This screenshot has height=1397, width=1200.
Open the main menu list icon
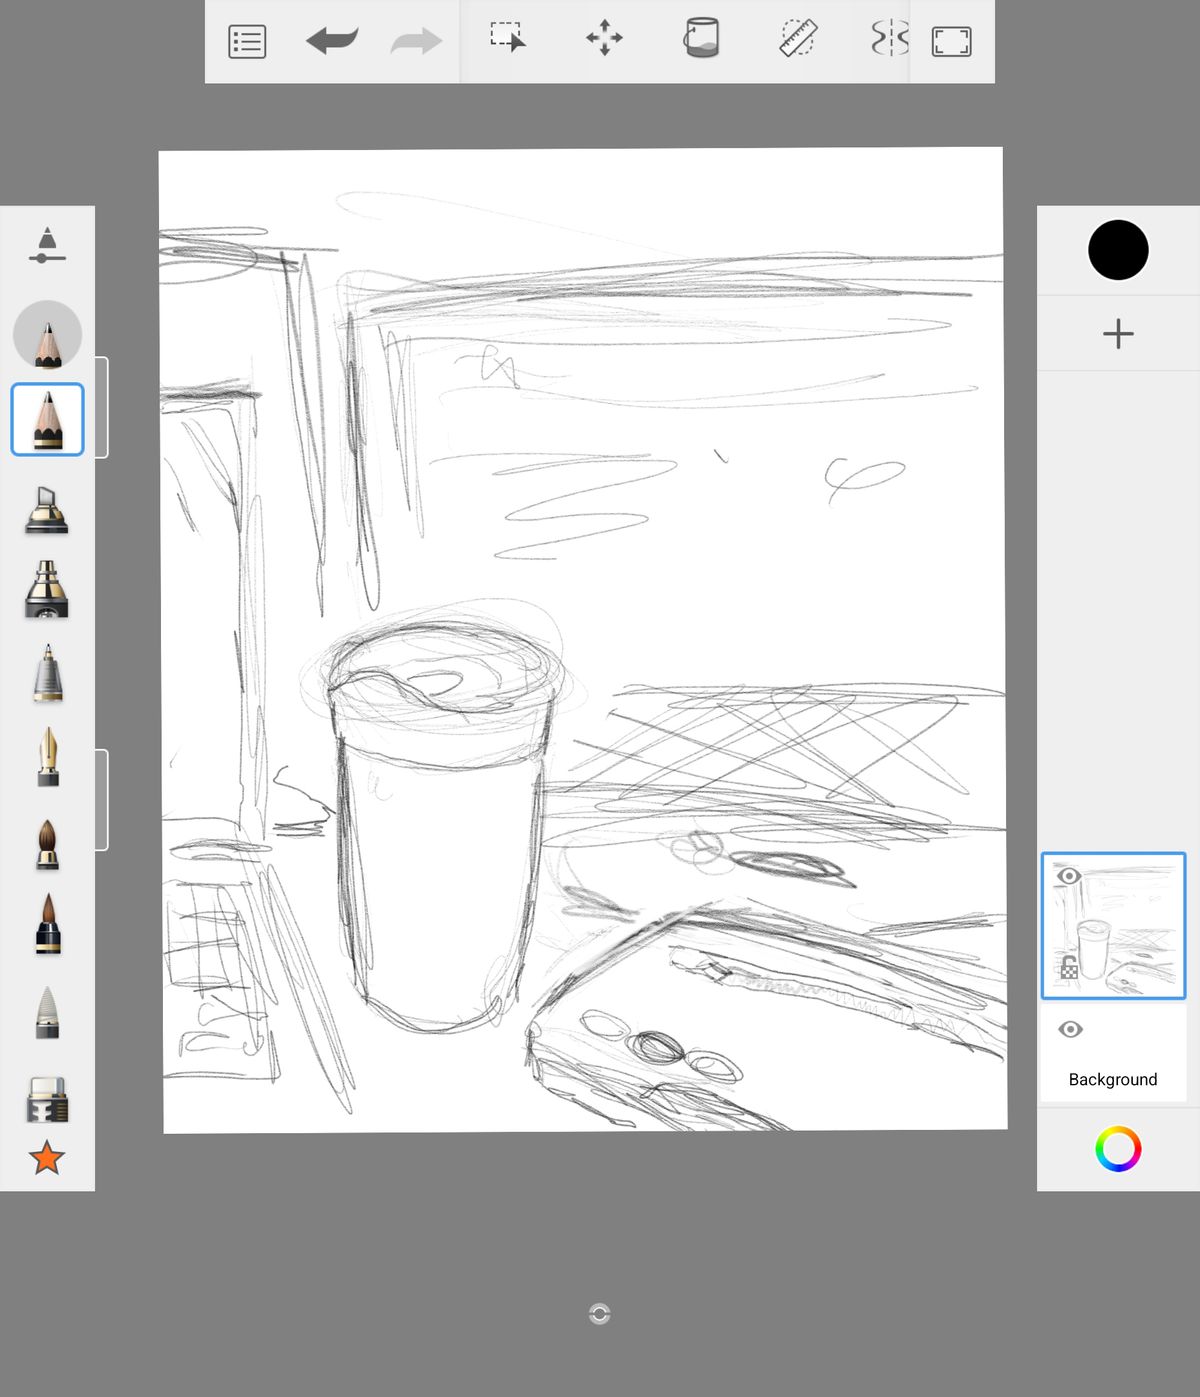coord(247,42)
